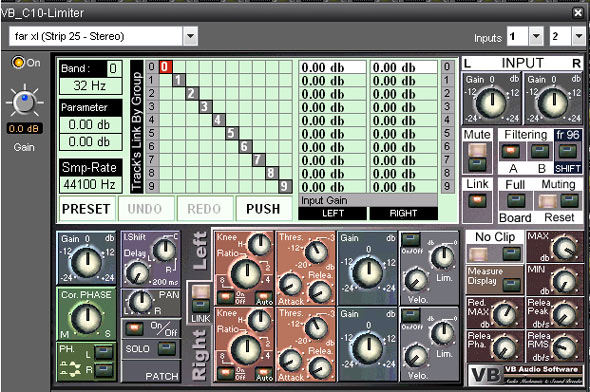
Task: Select the Left channel tab
Action: [x=199, y=251]
